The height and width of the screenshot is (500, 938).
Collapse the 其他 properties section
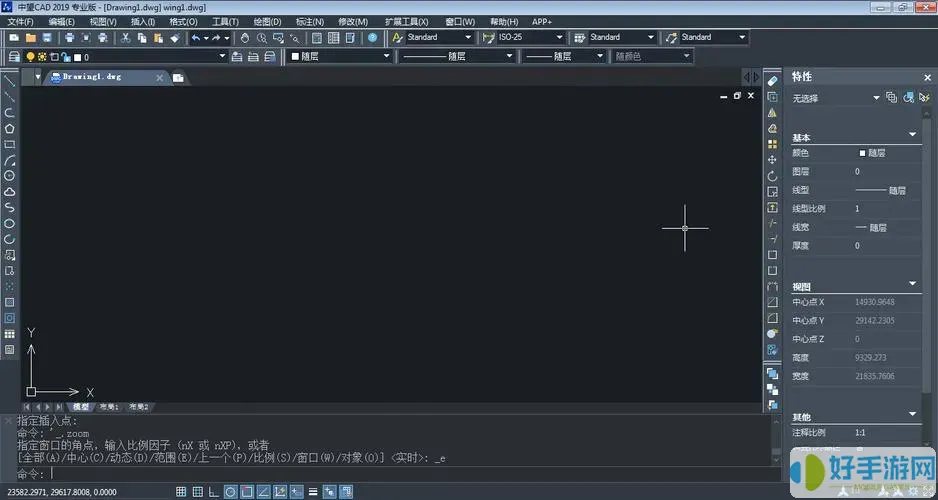[913, 414]
